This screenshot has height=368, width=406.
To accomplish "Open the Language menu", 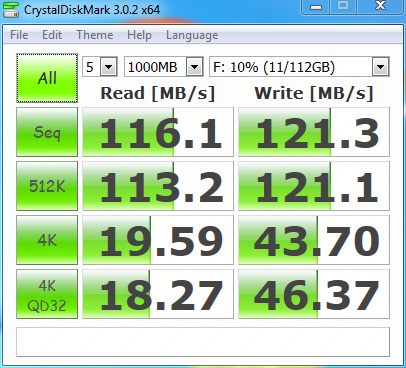I will click(192, 35).
